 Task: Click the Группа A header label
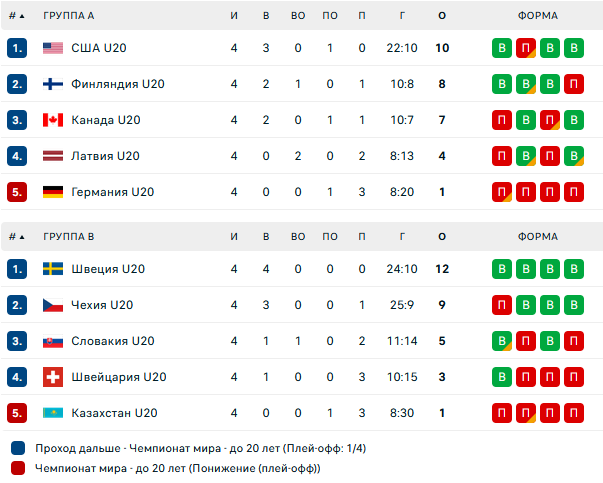[x=69, y=15]
